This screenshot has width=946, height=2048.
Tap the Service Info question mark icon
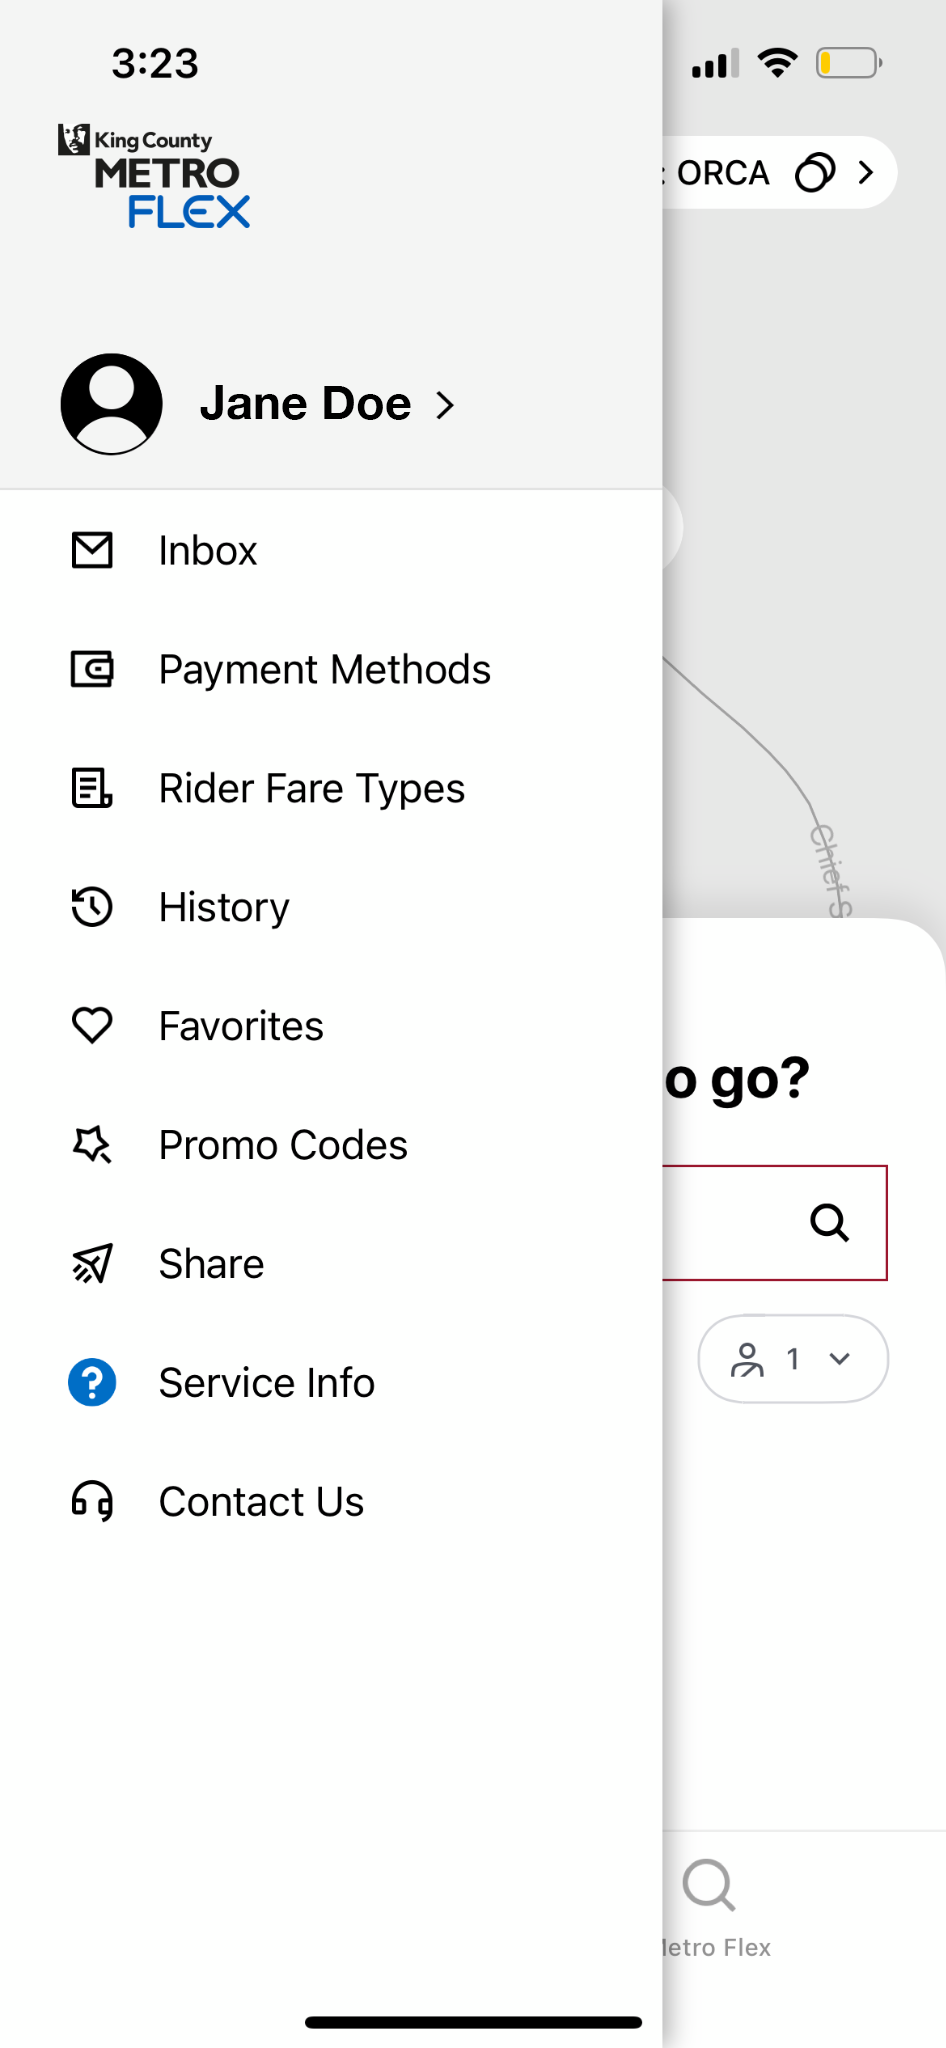pyautogui.click(x=92, y=1383)
